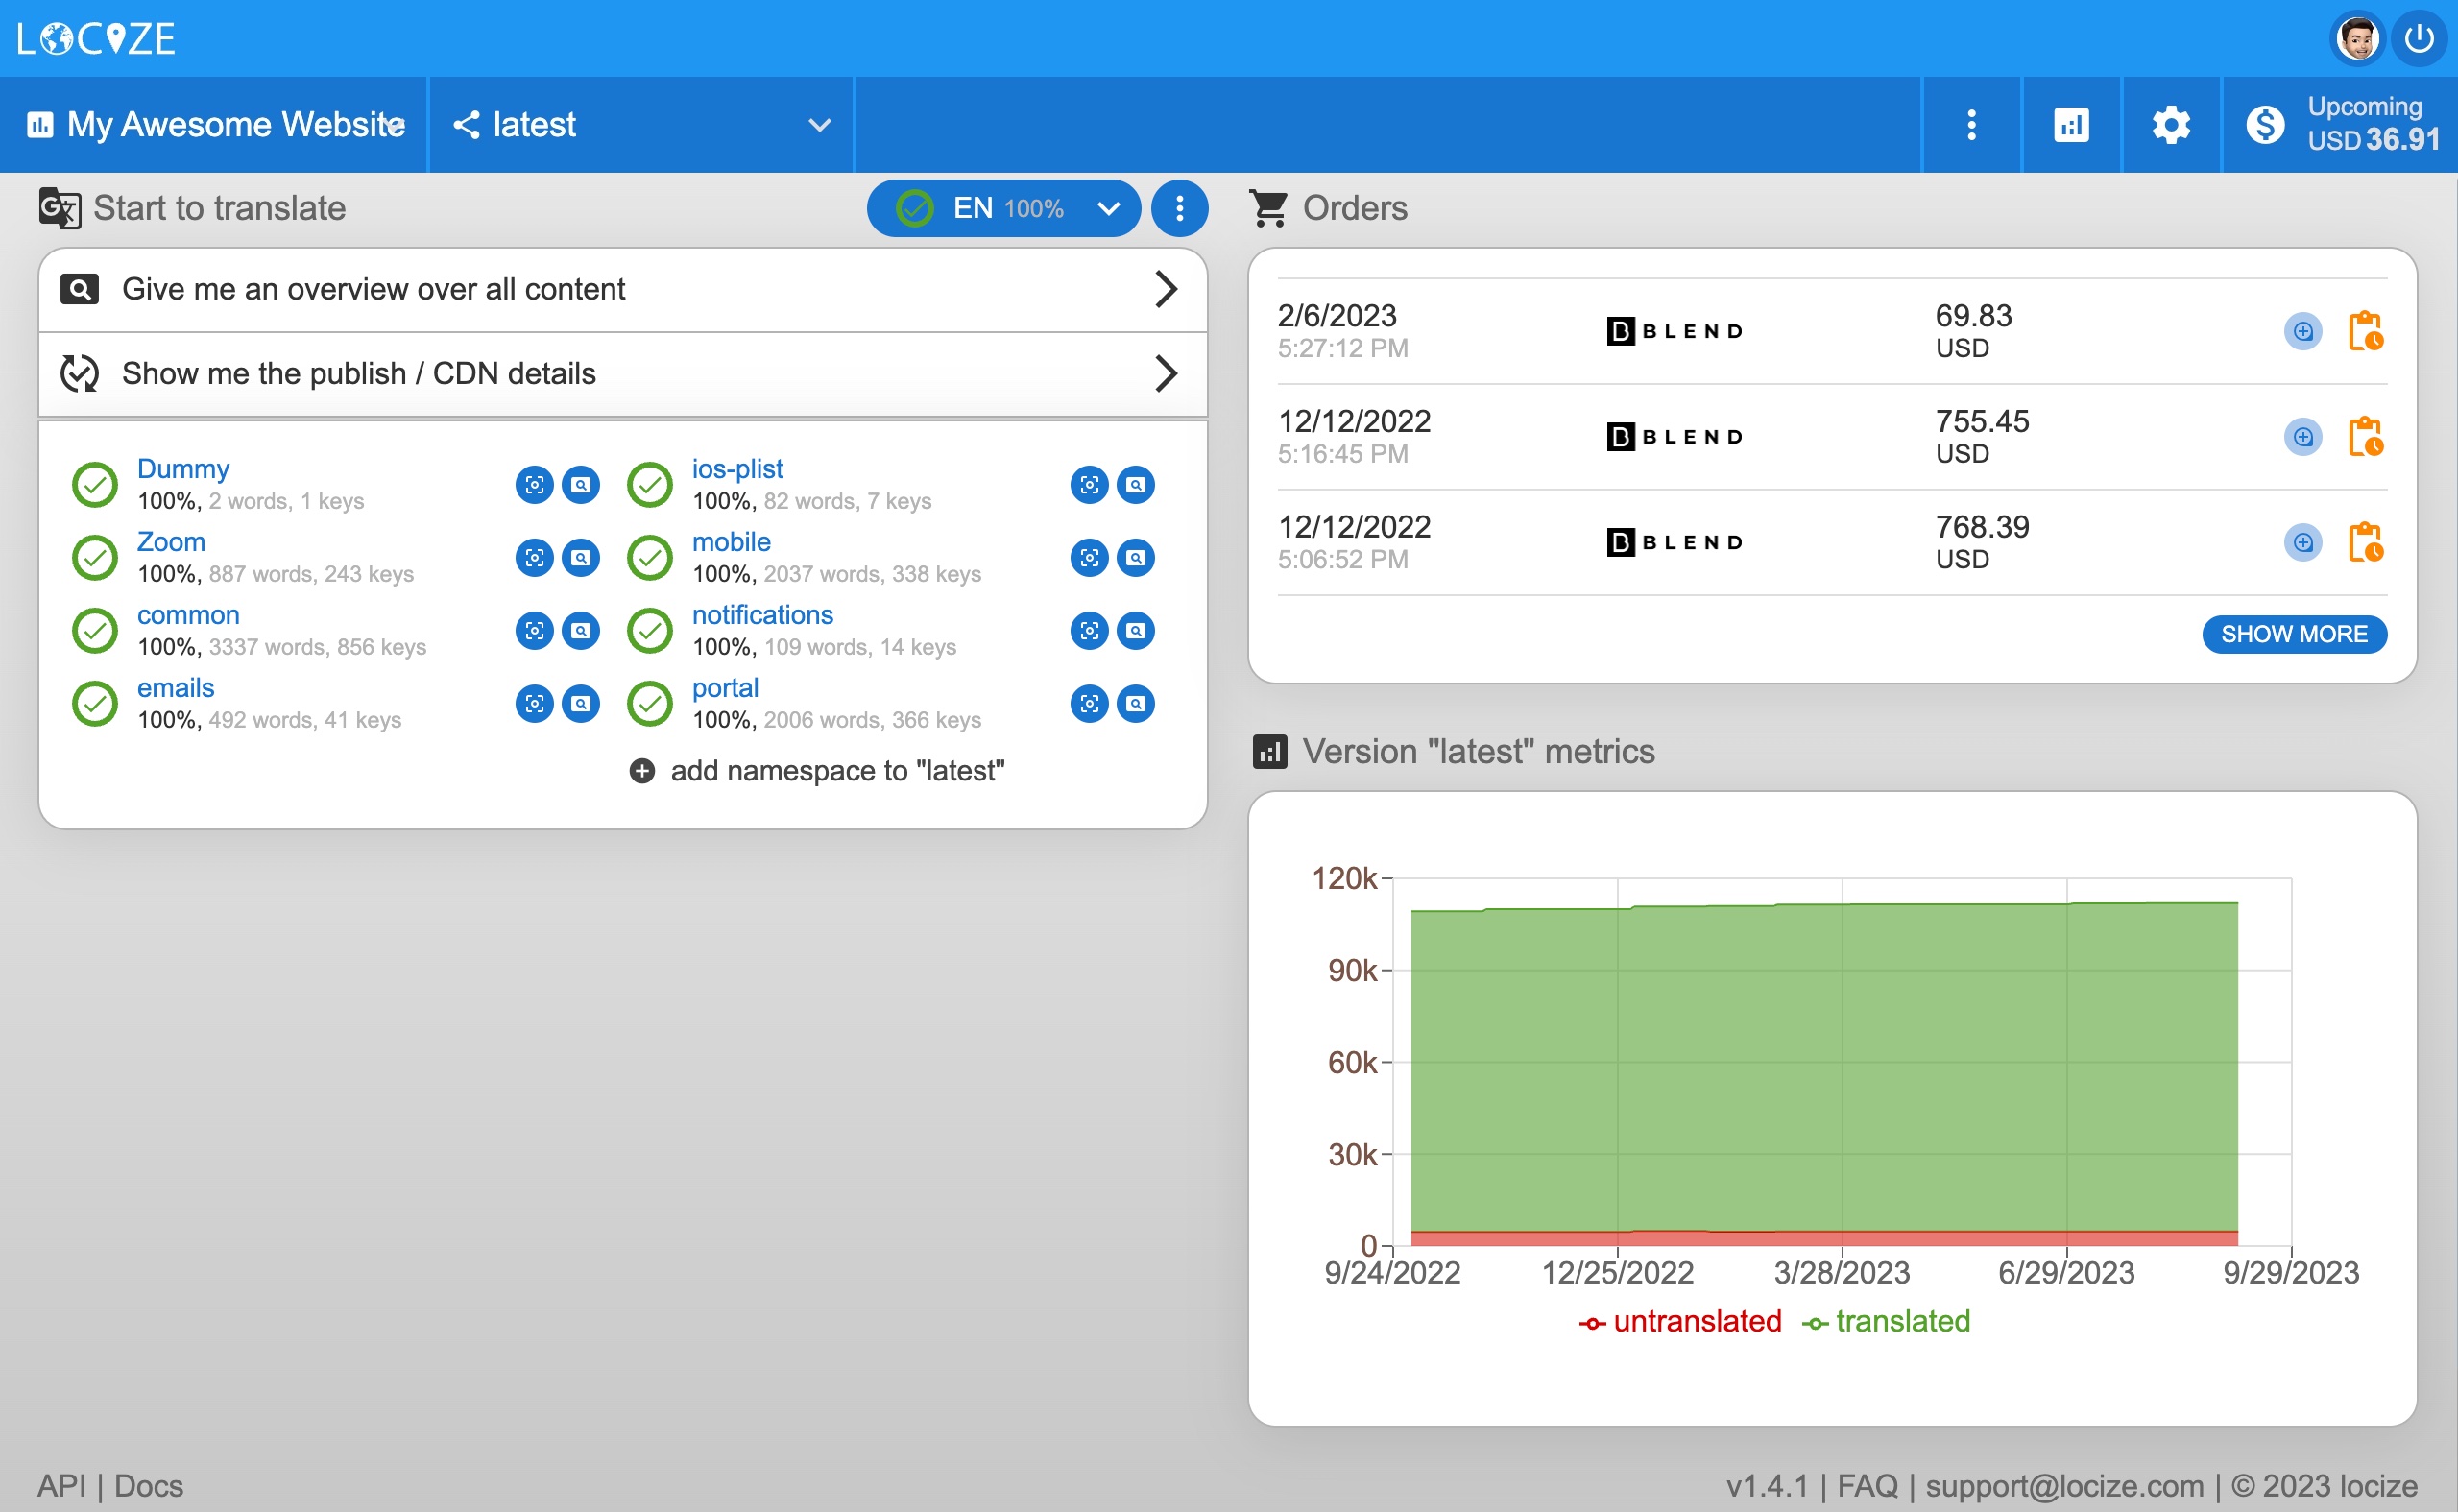Click the focus view icon for Dummy namespace

click(534, 485)
